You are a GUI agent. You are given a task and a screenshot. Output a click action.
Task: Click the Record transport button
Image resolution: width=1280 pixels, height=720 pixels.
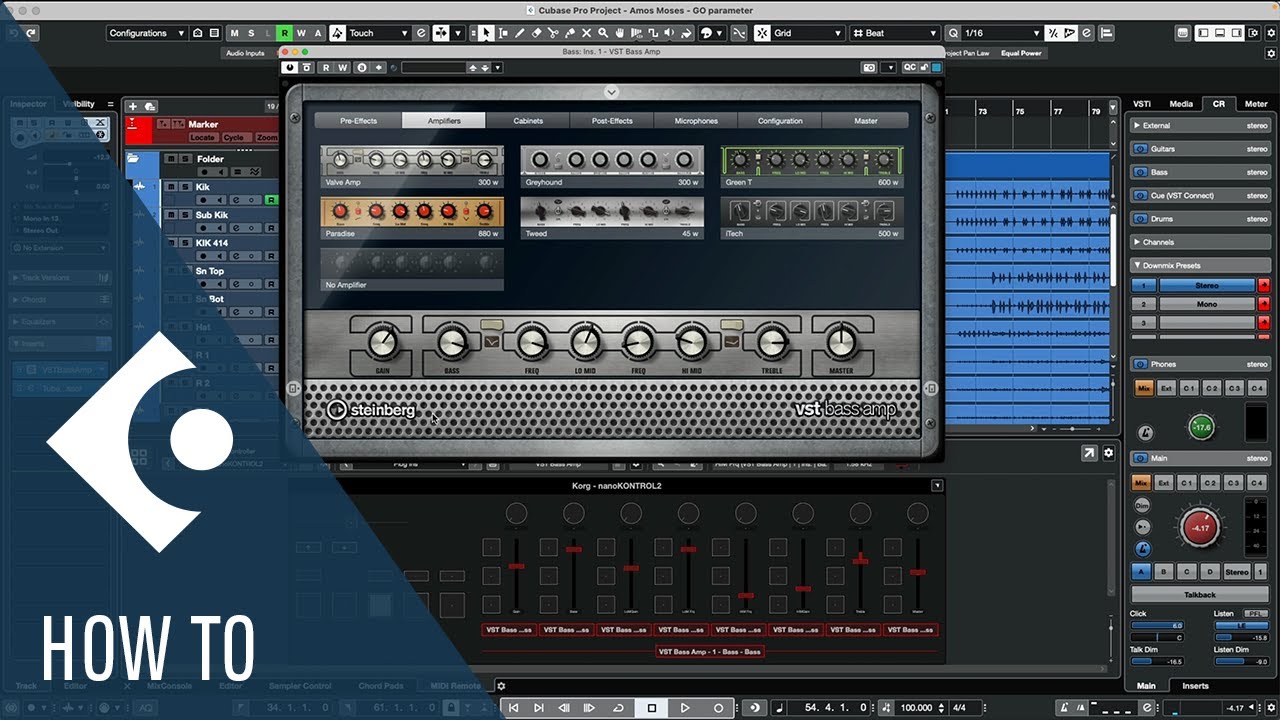[718, 707]
